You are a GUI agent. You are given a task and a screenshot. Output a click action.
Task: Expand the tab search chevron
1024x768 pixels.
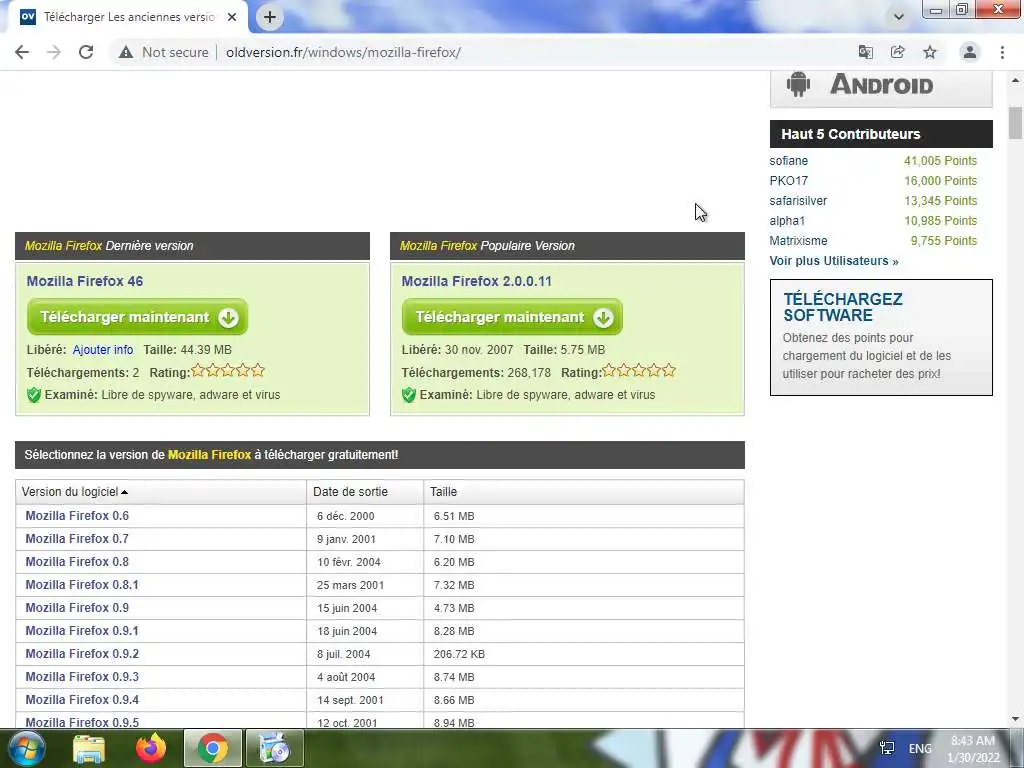899,17
